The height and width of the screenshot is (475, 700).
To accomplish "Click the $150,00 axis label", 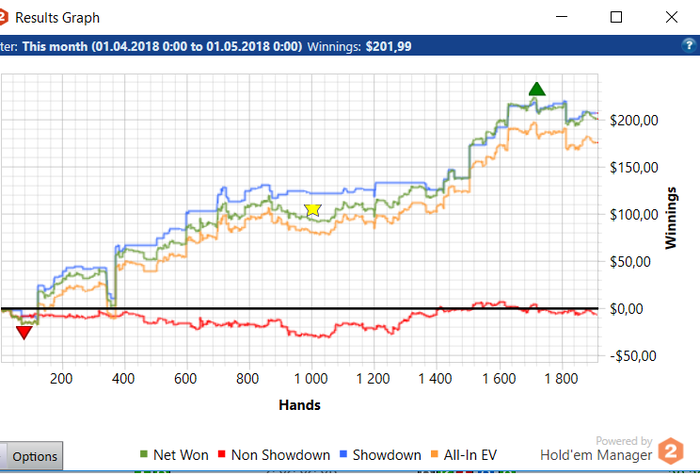I will [634, 168].
